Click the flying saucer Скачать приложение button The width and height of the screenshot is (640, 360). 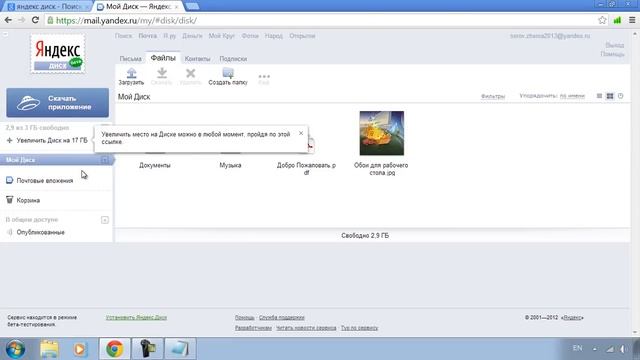click(x=58, y=102)
